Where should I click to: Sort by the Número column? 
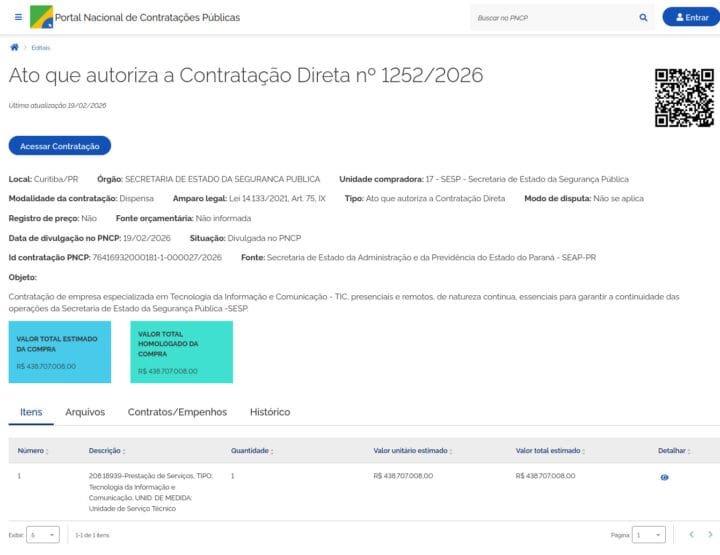coord(33,451)
